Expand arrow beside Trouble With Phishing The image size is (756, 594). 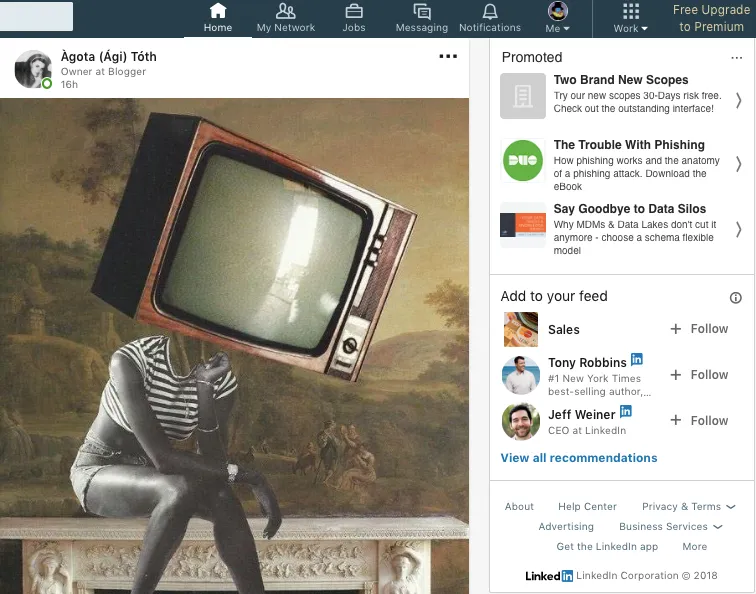tap(739, 164)
